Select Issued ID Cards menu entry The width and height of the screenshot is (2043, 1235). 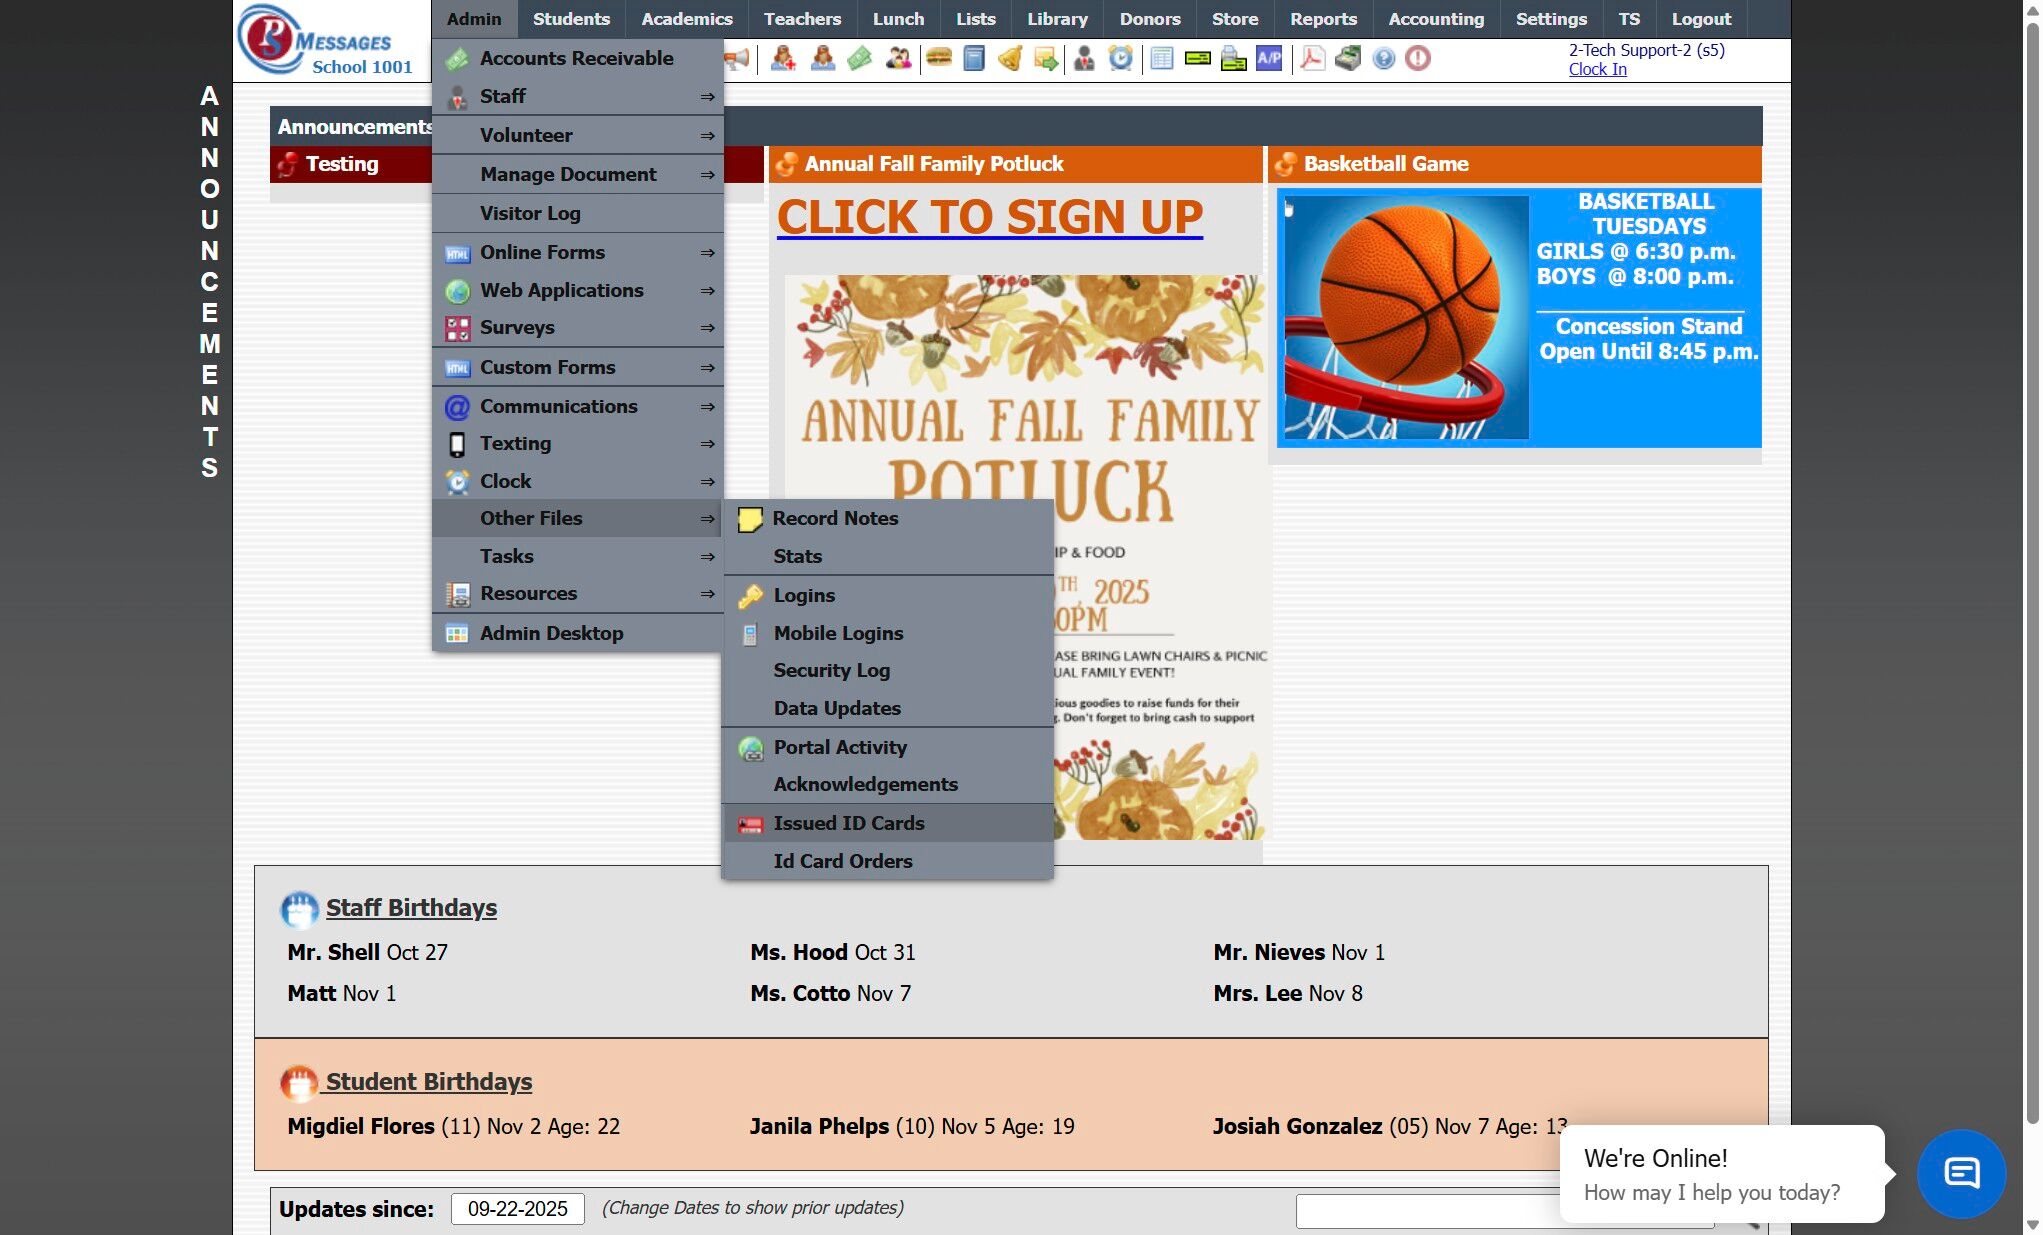coord(848,823)
